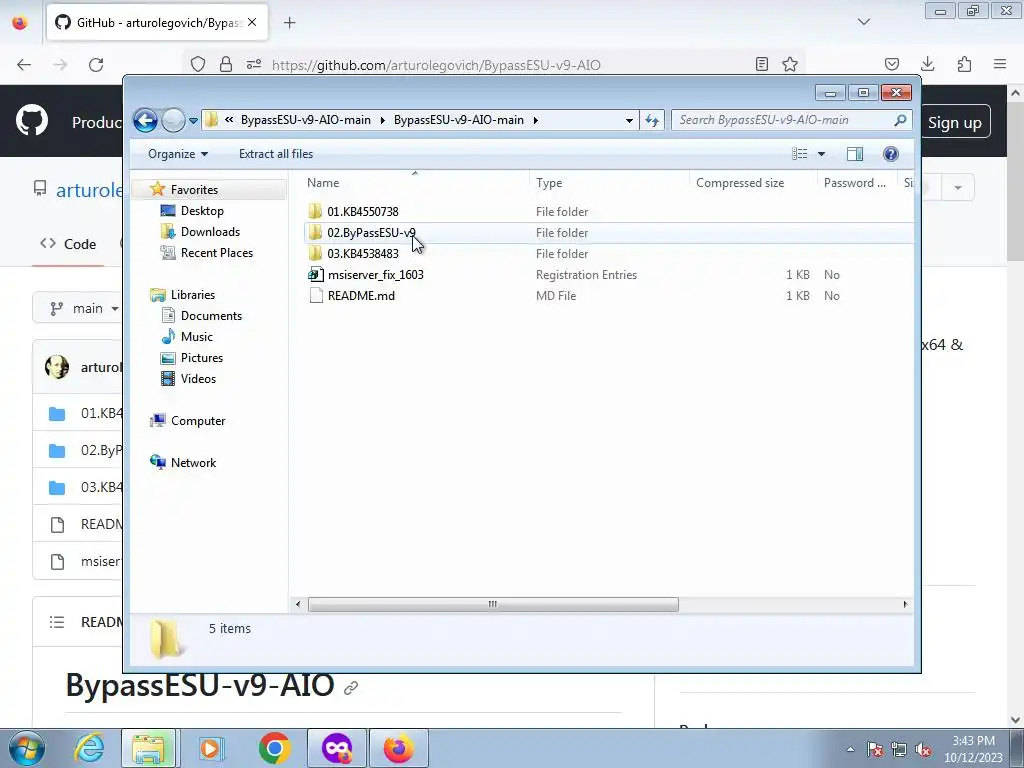Expand the breadcrumb arrow after last BypassESU-v9-AIO-main
This screenshot has width=1024, height=768.
coord(536,120)
